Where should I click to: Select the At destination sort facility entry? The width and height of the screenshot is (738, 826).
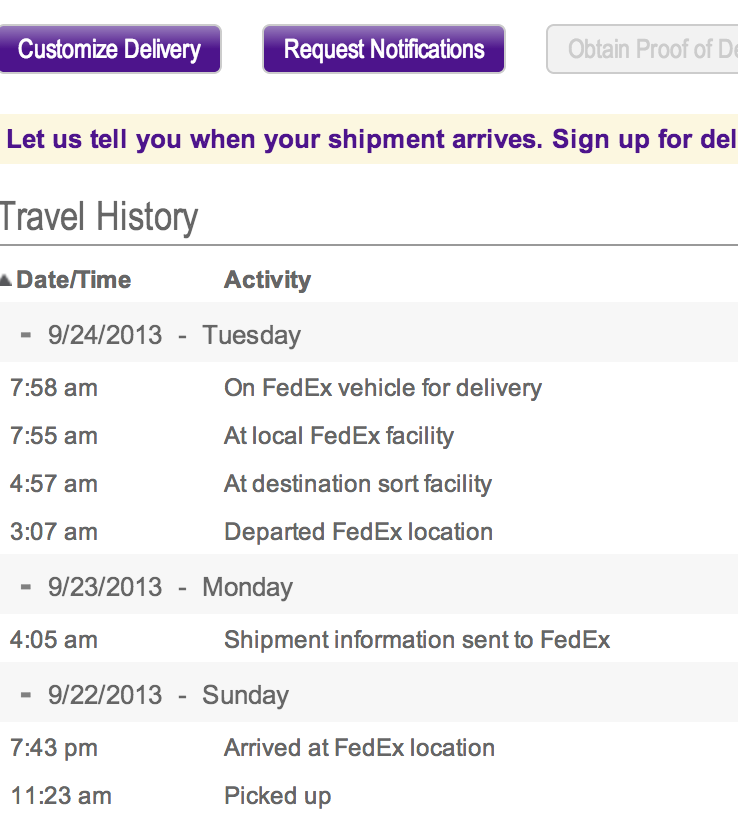coord(357,484)
